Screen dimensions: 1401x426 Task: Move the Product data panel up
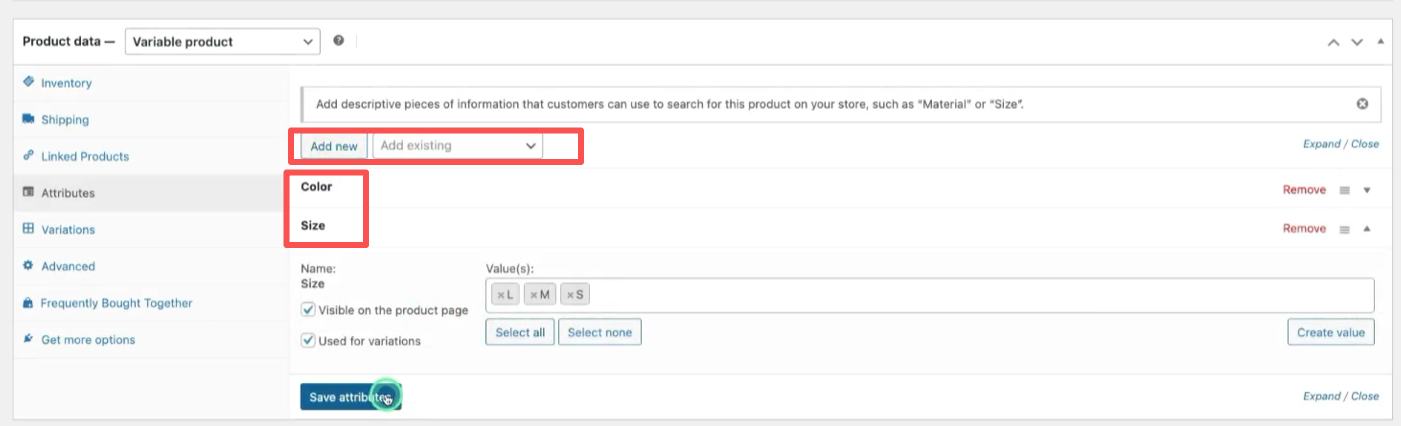point(1333,42)
